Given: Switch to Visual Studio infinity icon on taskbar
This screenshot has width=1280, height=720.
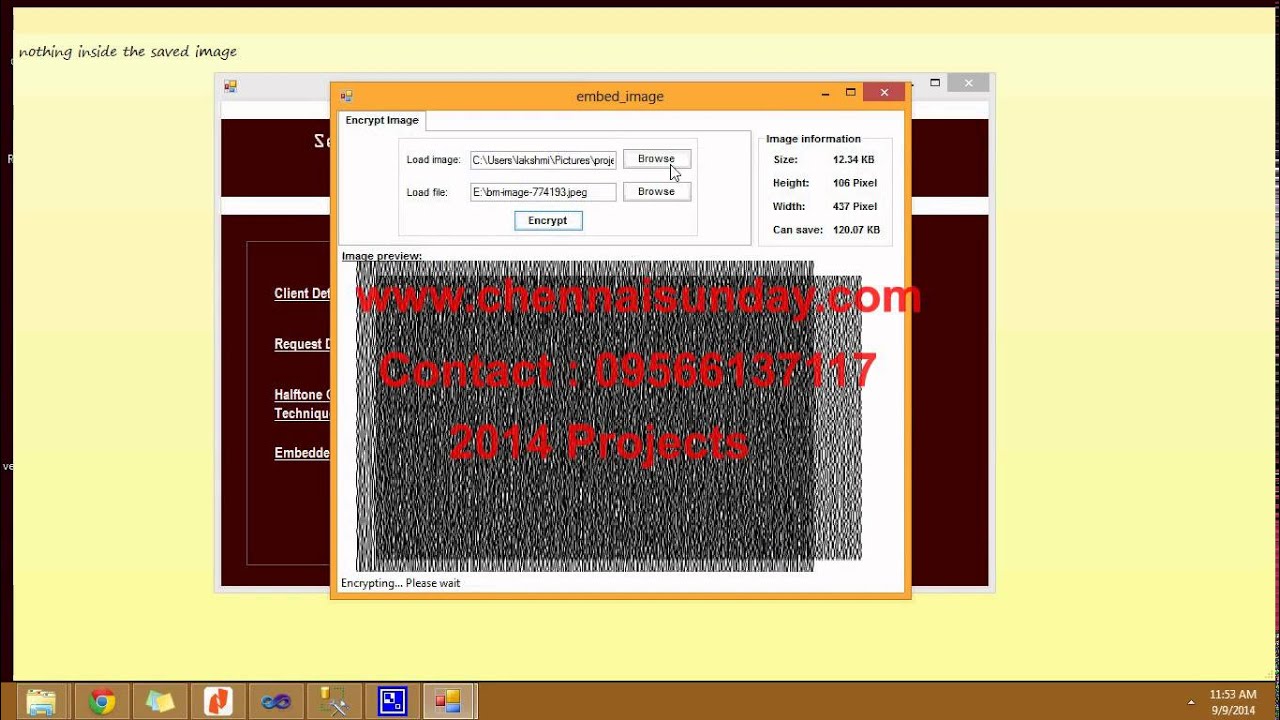Looking at the screenshot, I should coord(276,702).
